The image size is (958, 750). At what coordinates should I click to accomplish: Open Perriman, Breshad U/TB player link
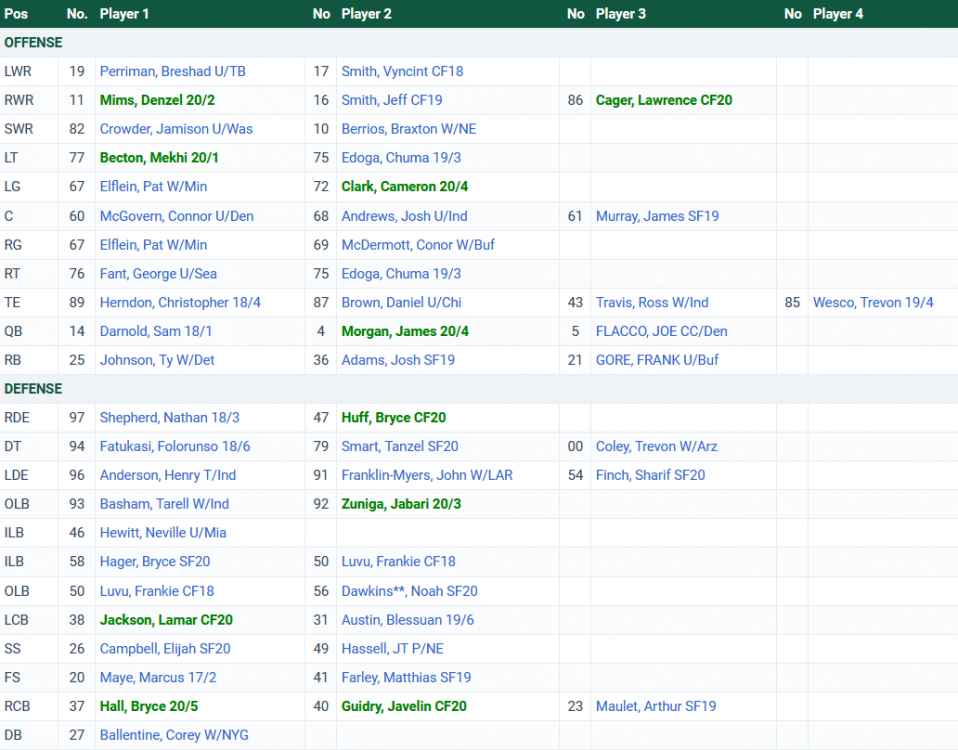click(x=172, y=71)
